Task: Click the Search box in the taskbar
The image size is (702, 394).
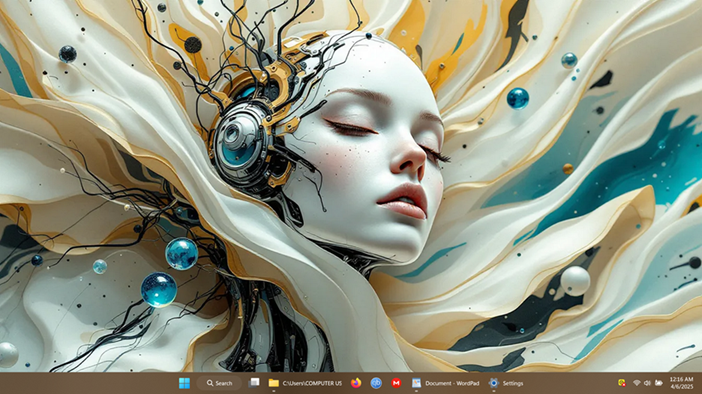Action: pyautogui.click(x=219, y=383)
